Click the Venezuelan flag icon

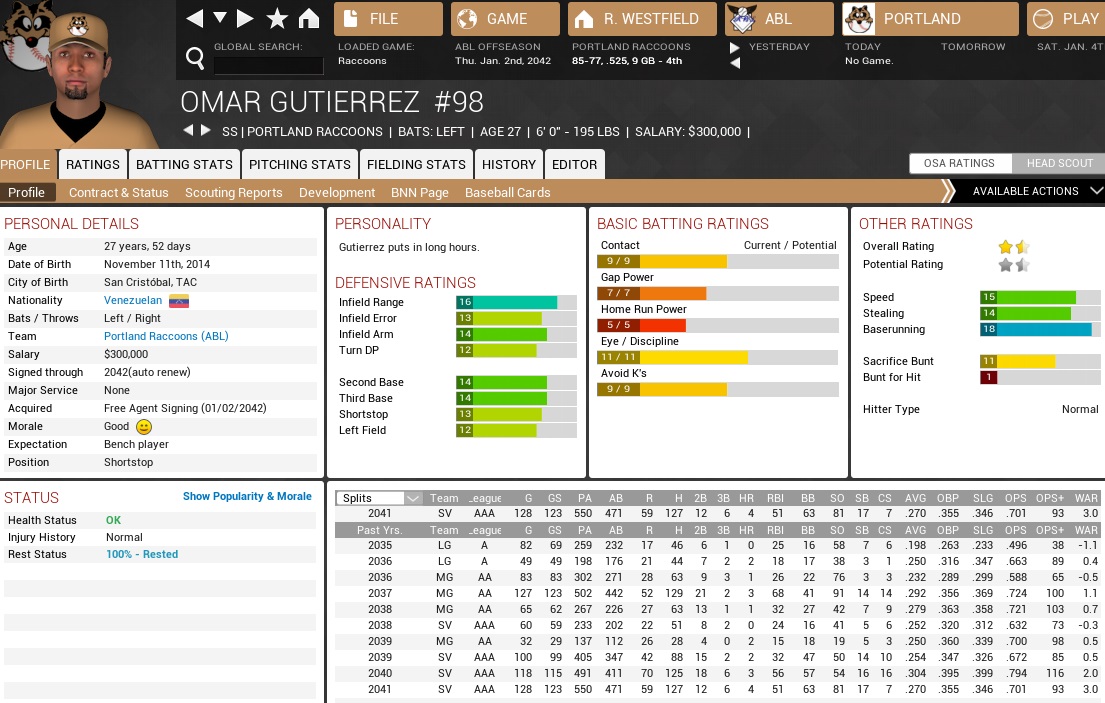[179, 301]
